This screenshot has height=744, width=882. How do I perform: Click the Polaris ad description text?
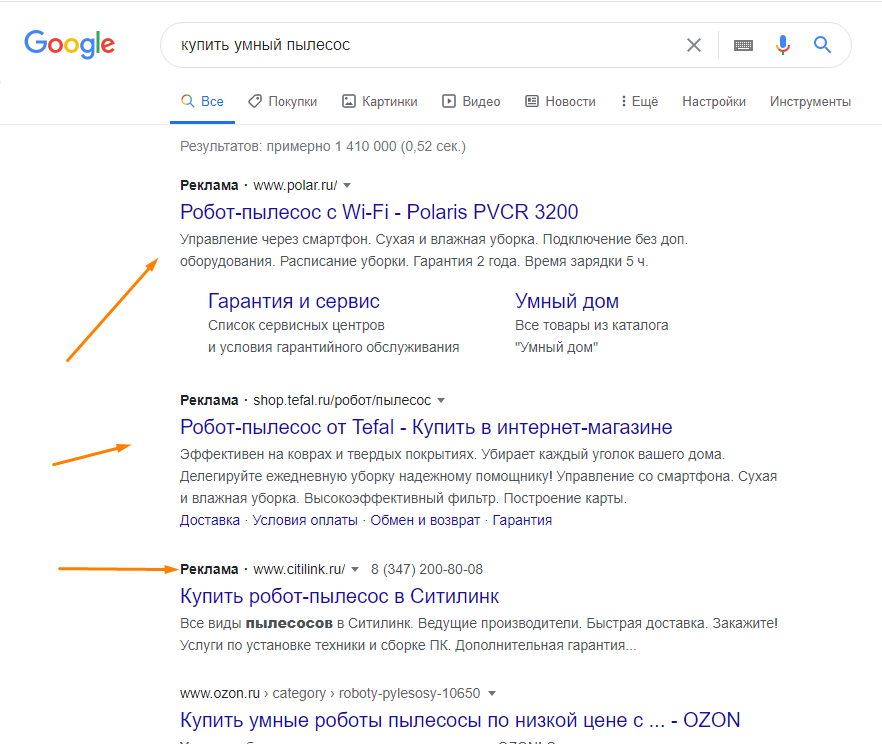[x=434, y=250]
